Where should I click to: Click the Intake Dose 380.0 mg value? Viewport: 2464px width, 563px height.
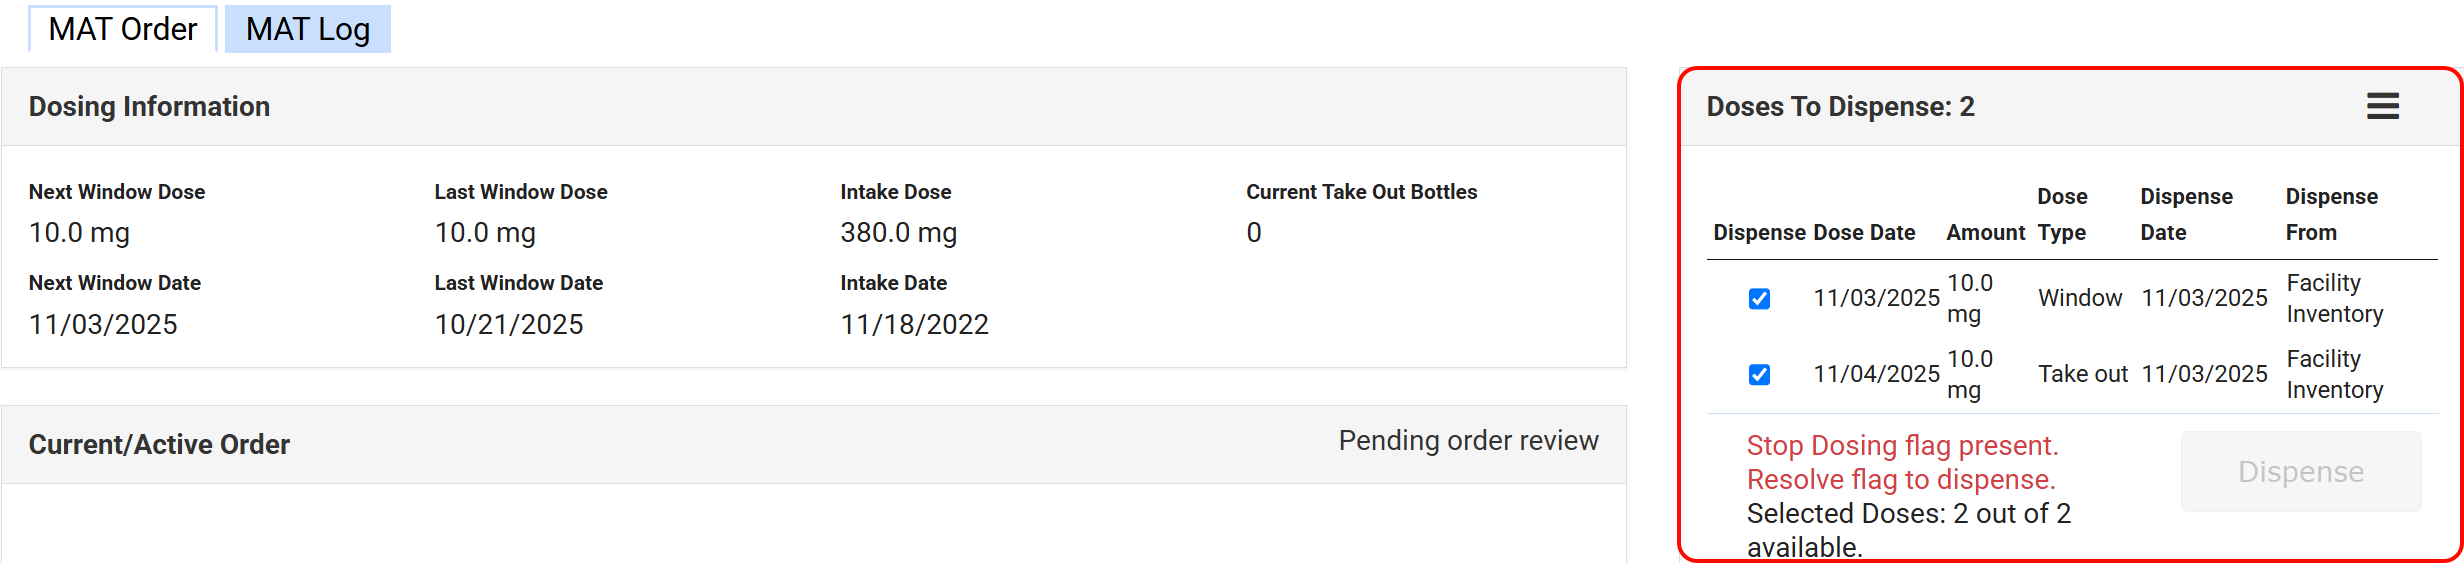[x=898, y=233]
